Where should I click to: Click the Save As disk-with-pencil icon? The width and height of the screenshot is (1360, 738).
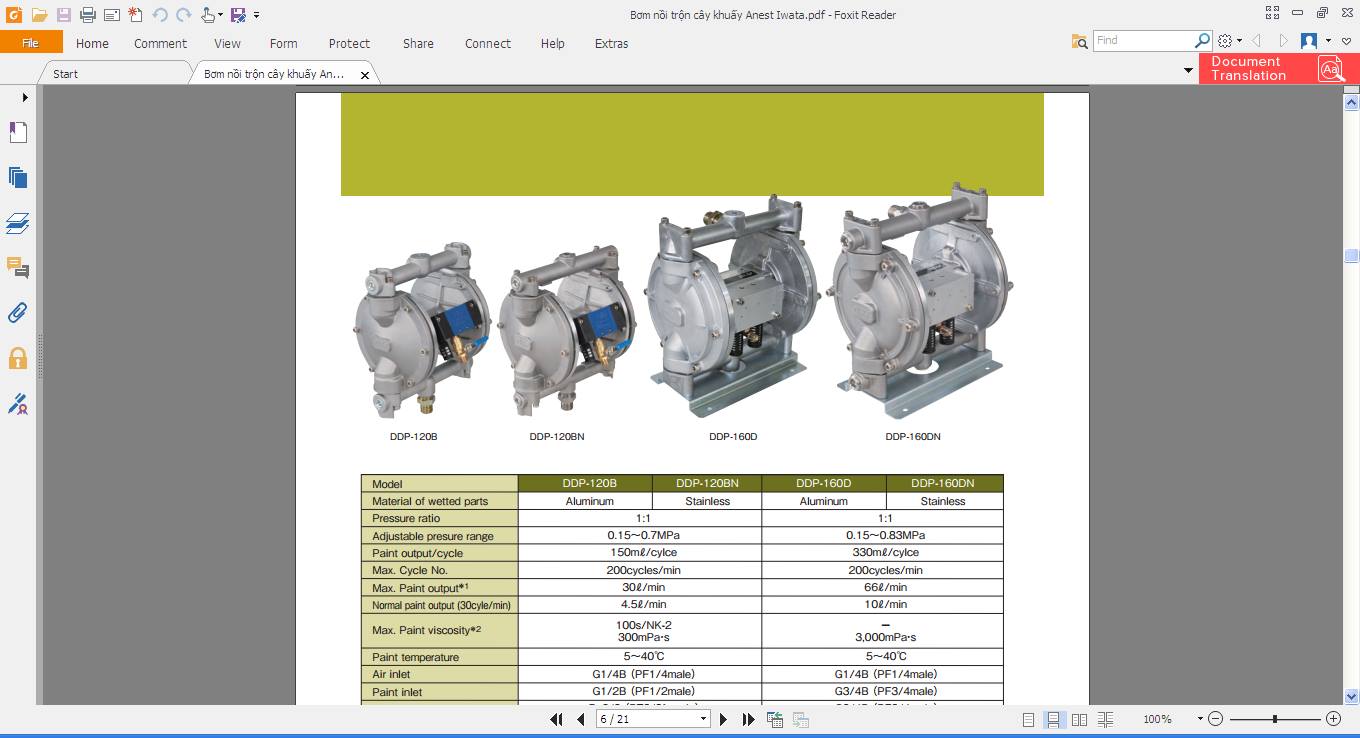(x=238, y=15)
